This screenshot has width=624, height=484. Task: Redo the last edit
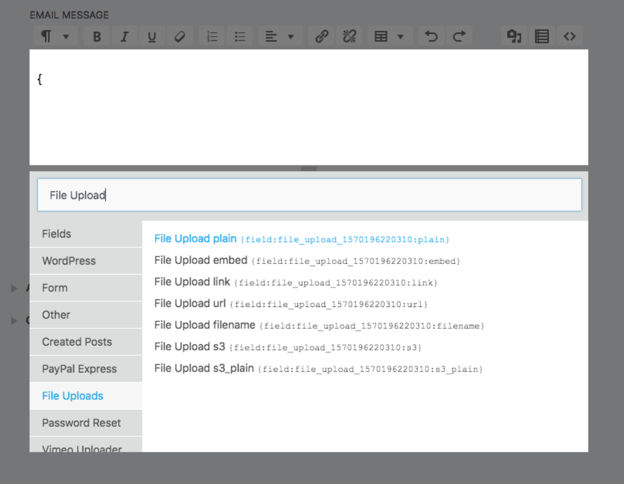coord(459,37)
